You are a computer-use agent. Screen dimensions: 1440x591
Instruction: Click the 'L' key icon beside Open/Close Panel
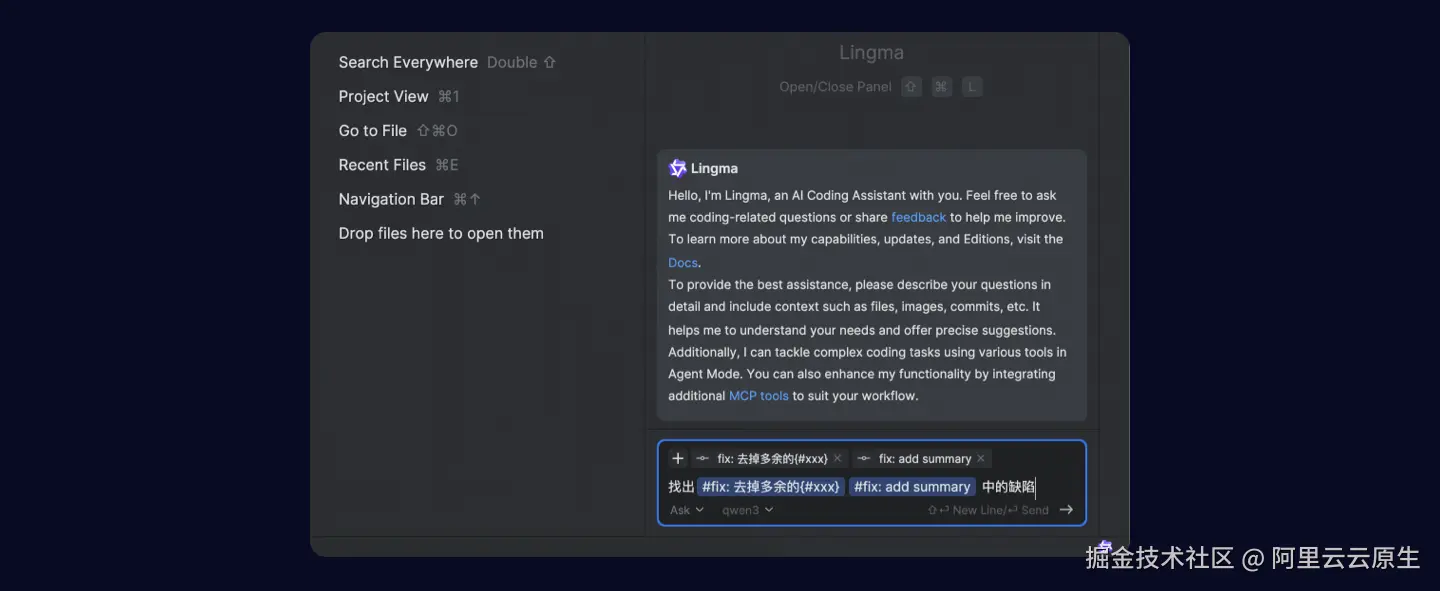click(x=971, y=87)
